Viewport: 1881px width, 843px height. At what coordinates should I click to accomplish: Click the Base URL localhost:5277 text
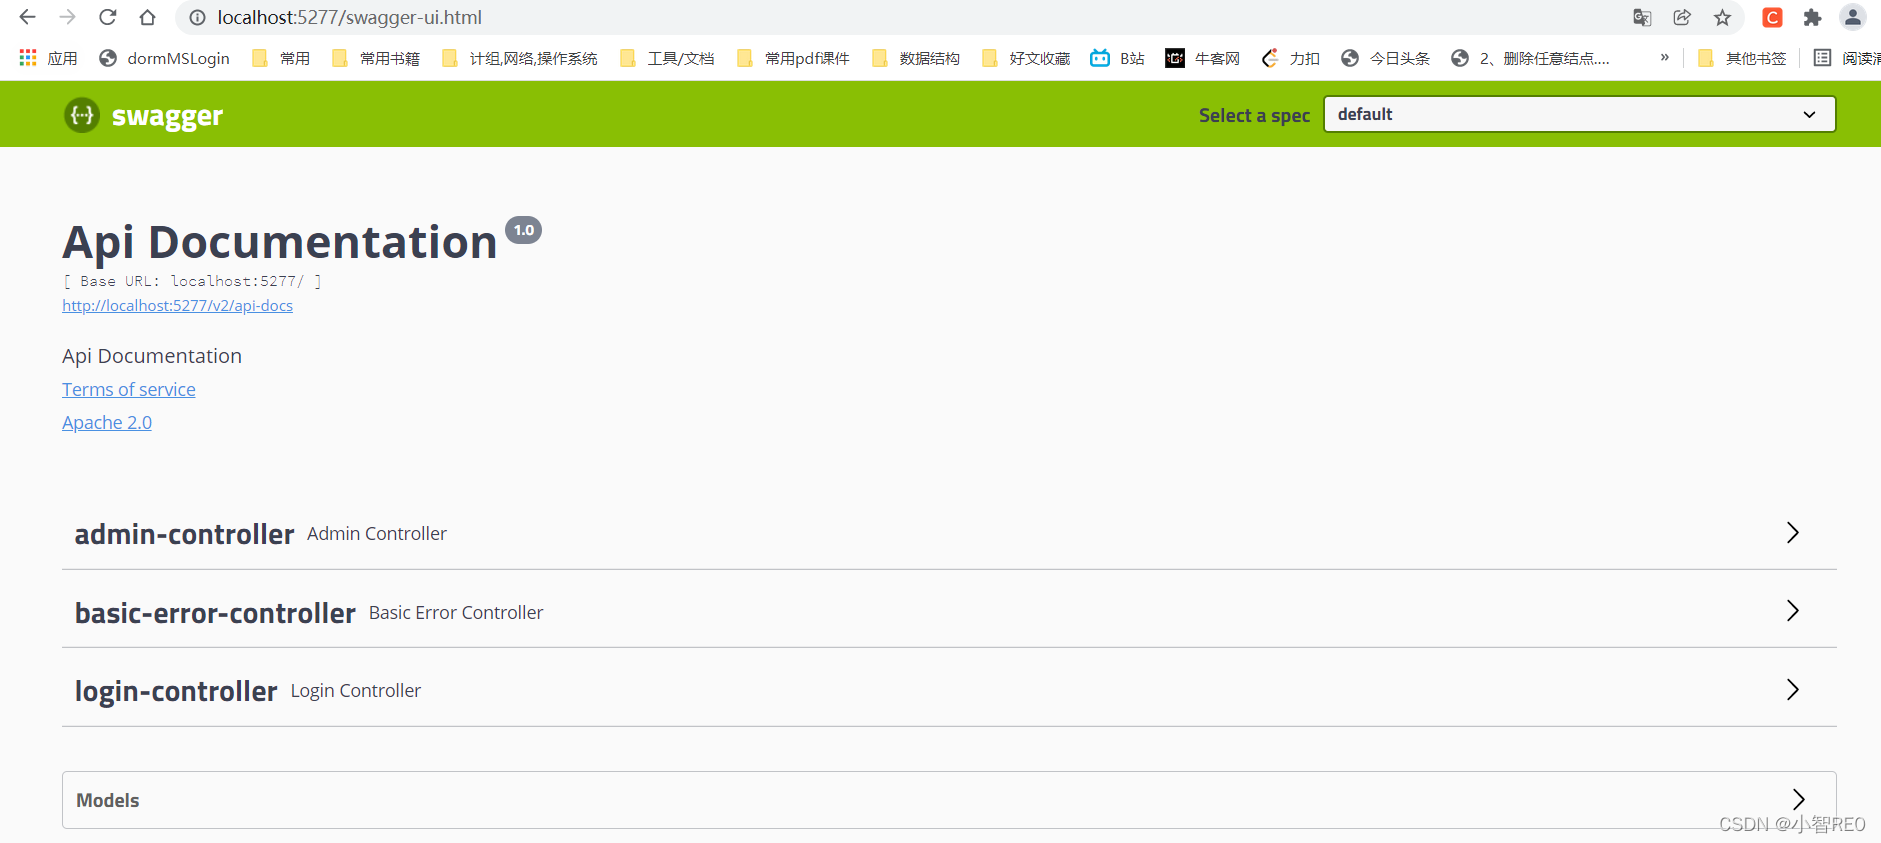192,282
